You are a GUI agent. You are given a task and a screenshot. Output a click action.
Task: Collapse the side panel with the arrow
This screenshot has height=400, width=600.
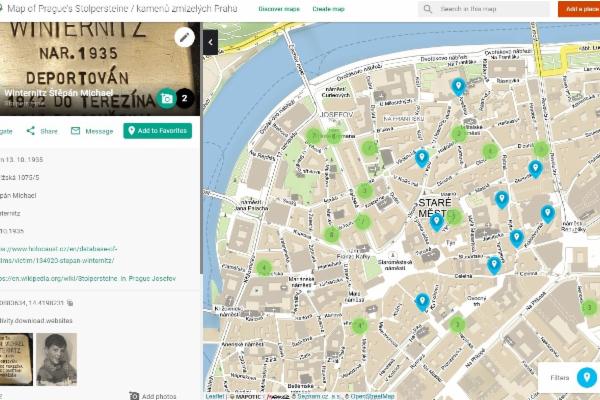tap(210, 42)
